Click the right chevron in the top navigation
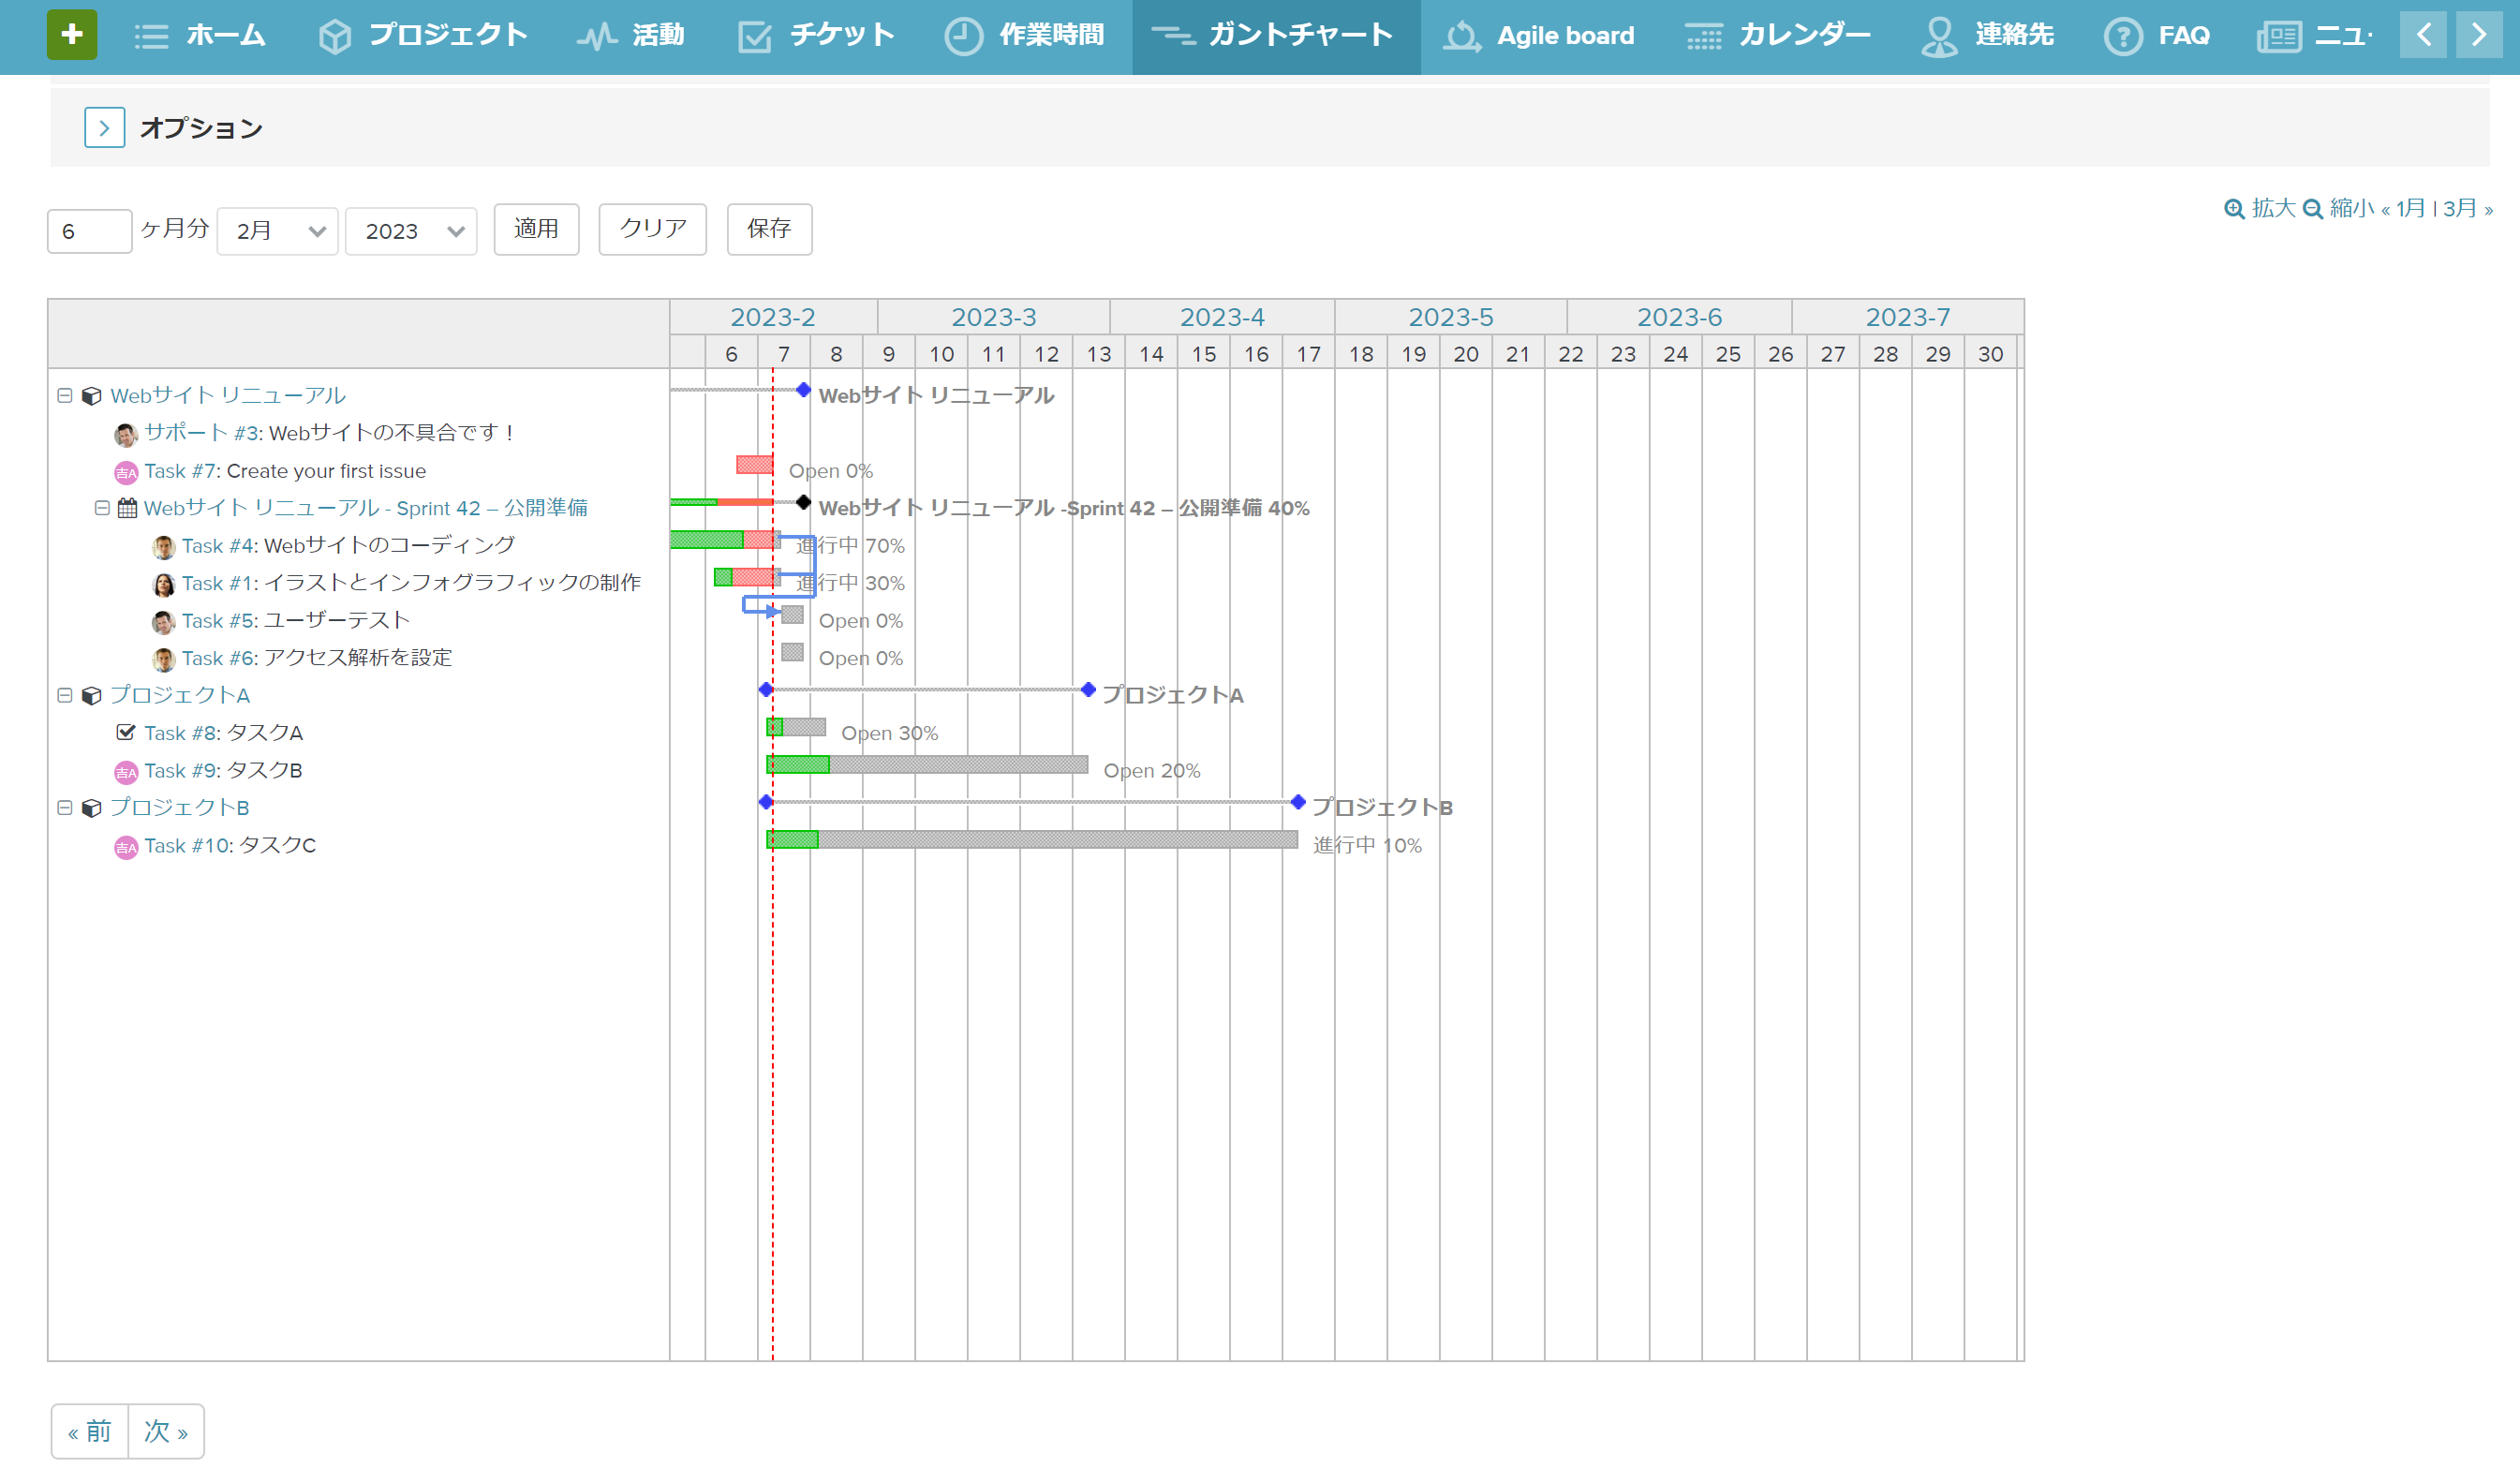 click(x=2477, y=34)
